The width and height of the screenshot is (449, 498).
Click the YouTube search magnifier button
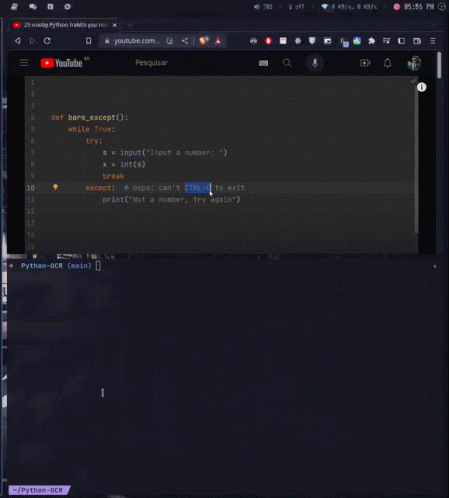pos(287,63)
